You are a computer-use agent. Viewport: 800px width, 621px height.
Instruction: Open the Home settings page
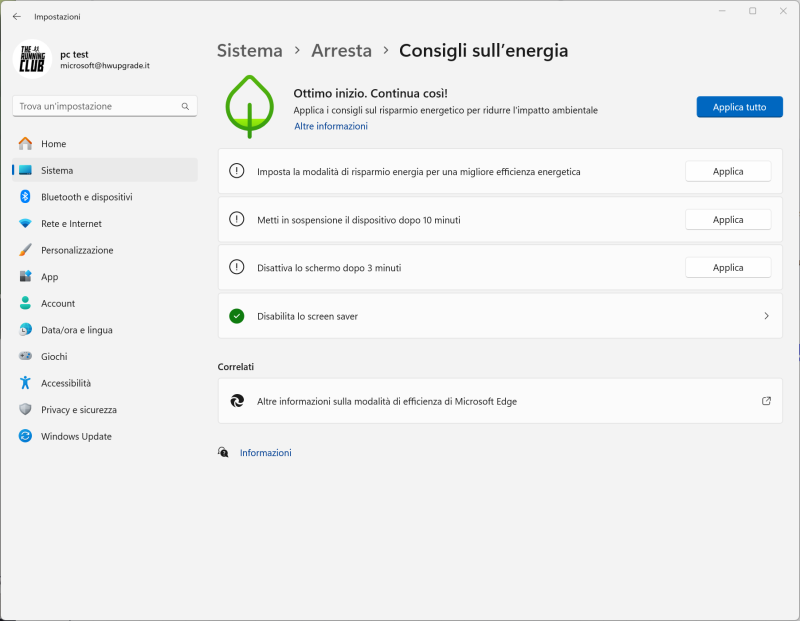(x=53, y=144)
